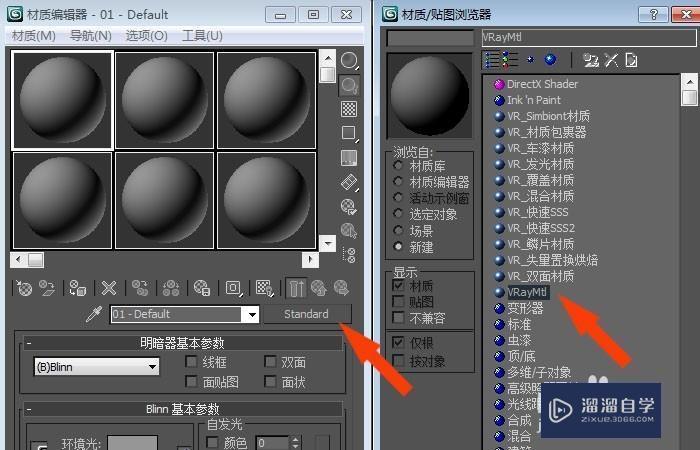Viewport: 700px width, 450px height.
Task: Click the 环境光 color swatch
Action: pyautogui.click(x=132, y=443)
